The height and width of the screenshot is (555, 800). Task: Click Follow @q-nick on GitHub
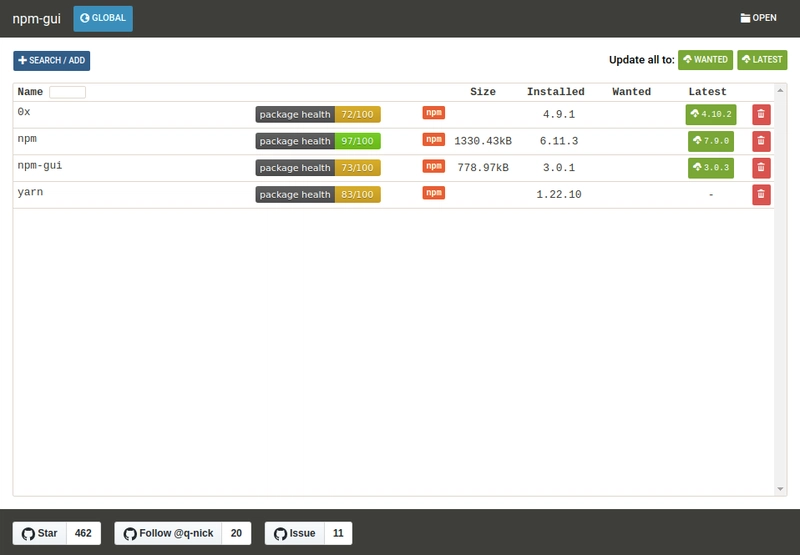click(168, 533)
